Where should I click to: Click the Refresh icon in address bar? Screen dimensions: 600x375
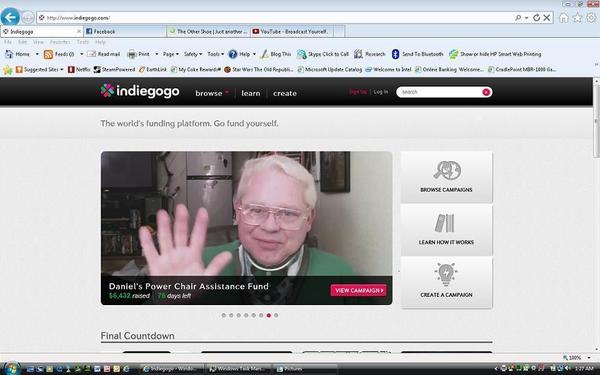point(536,18)
